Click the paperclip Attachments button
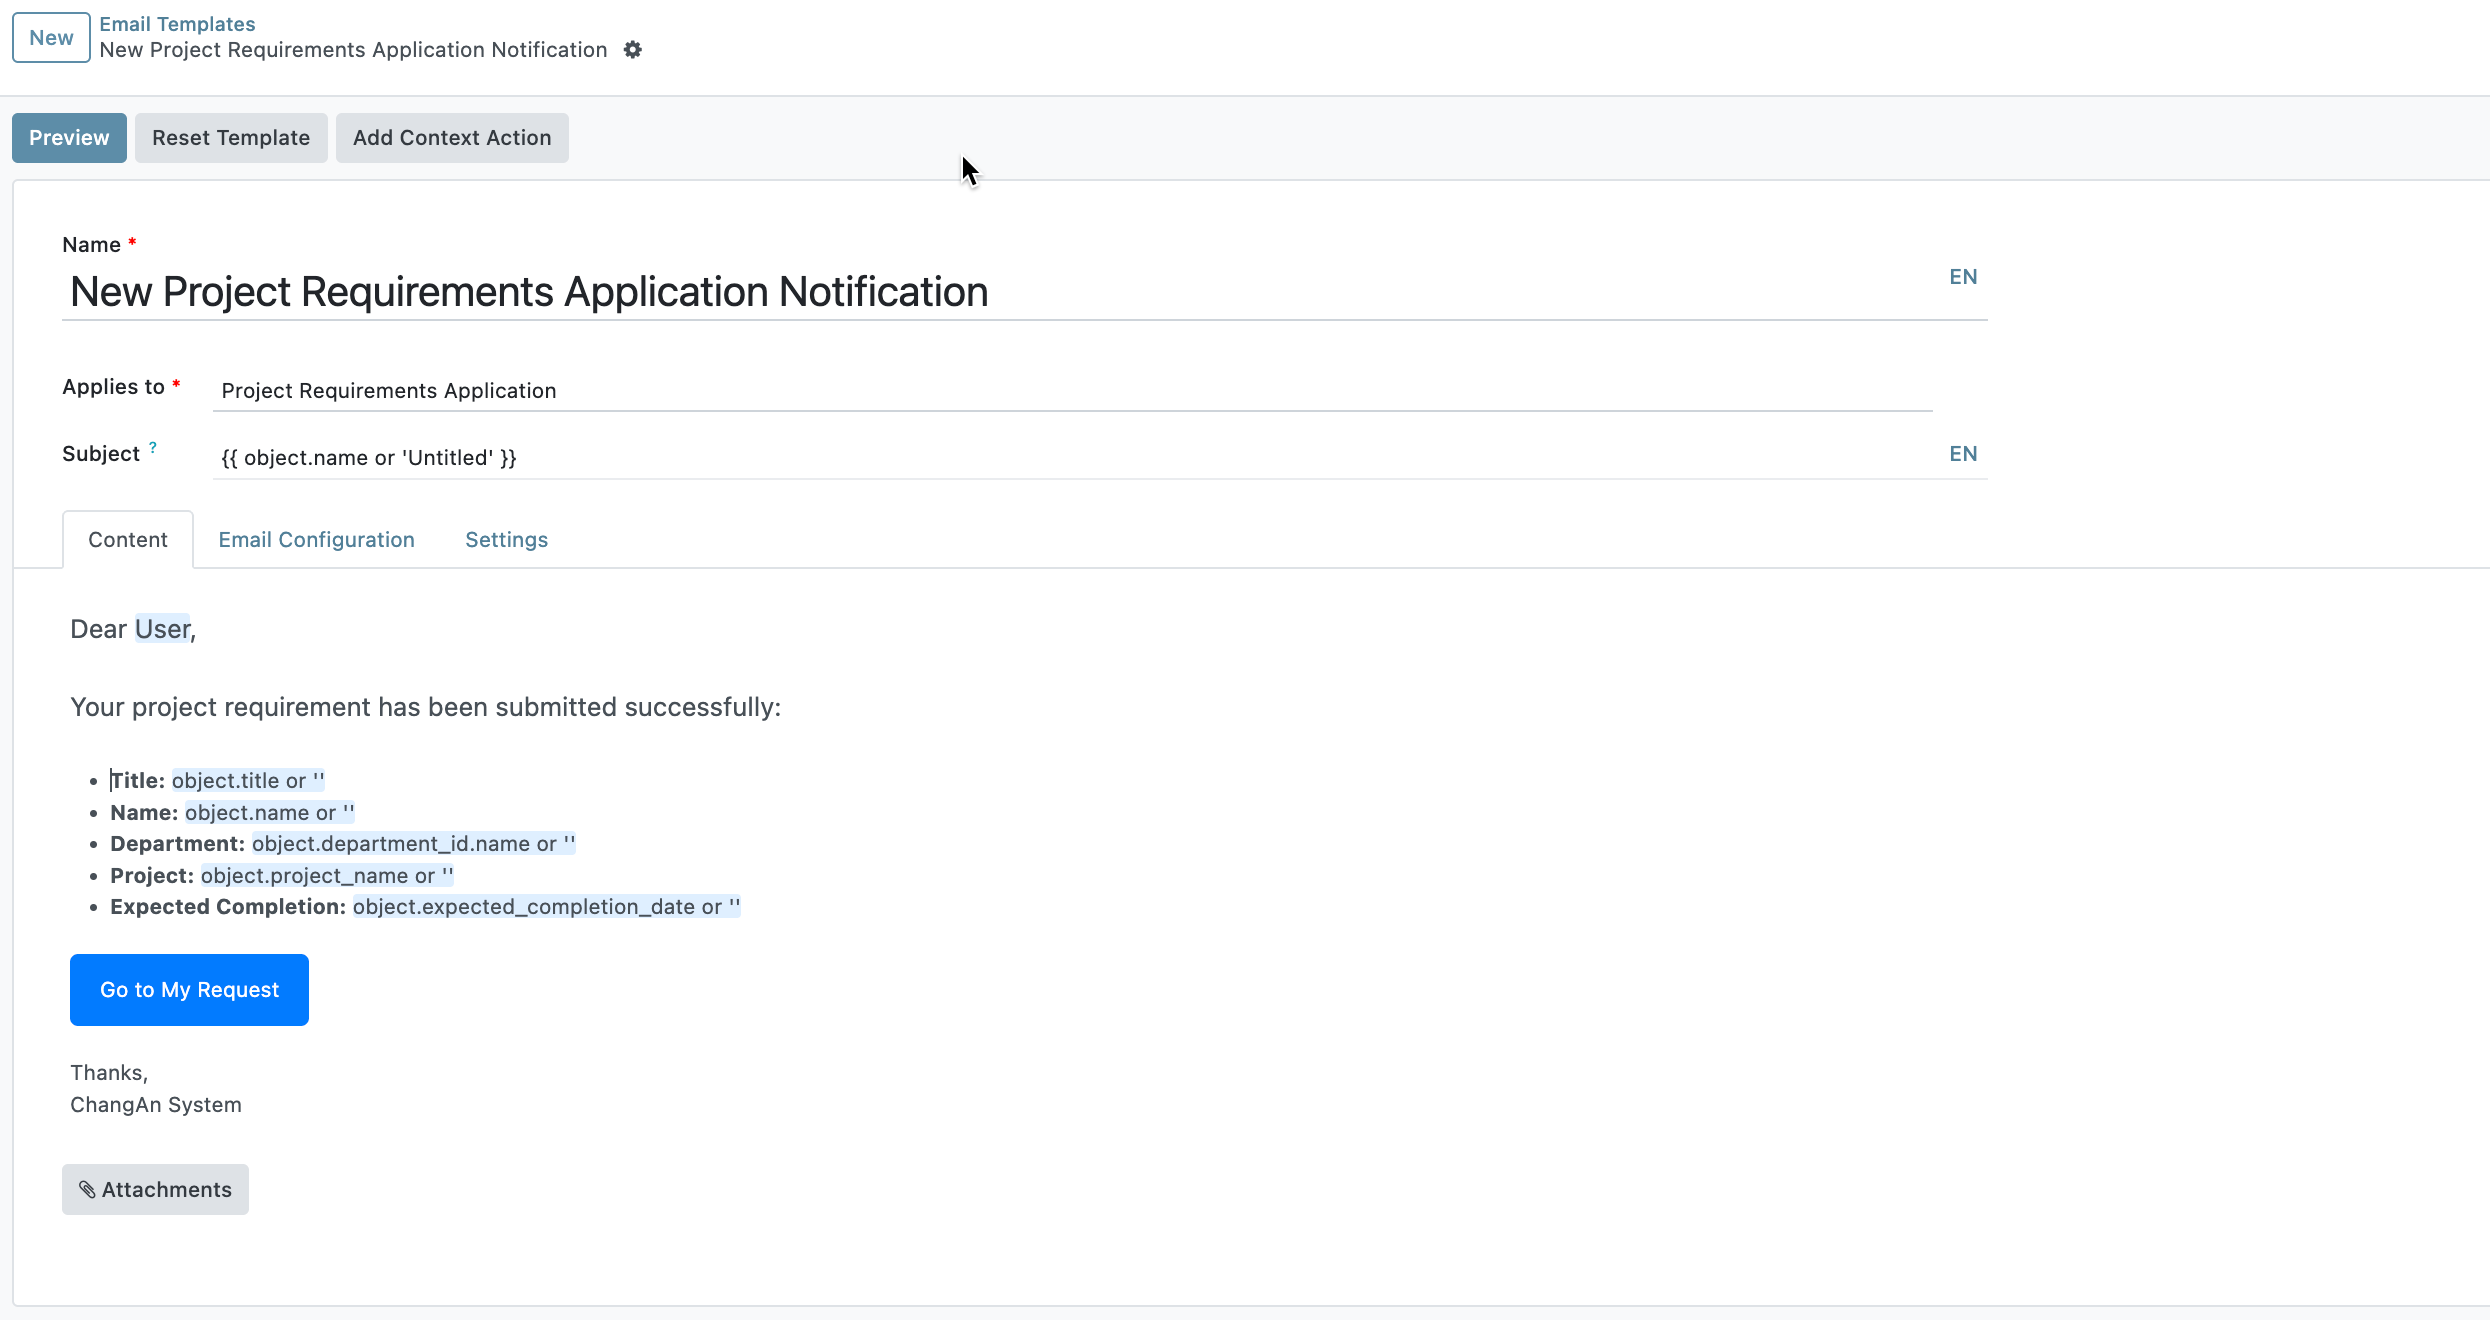 155,1189
